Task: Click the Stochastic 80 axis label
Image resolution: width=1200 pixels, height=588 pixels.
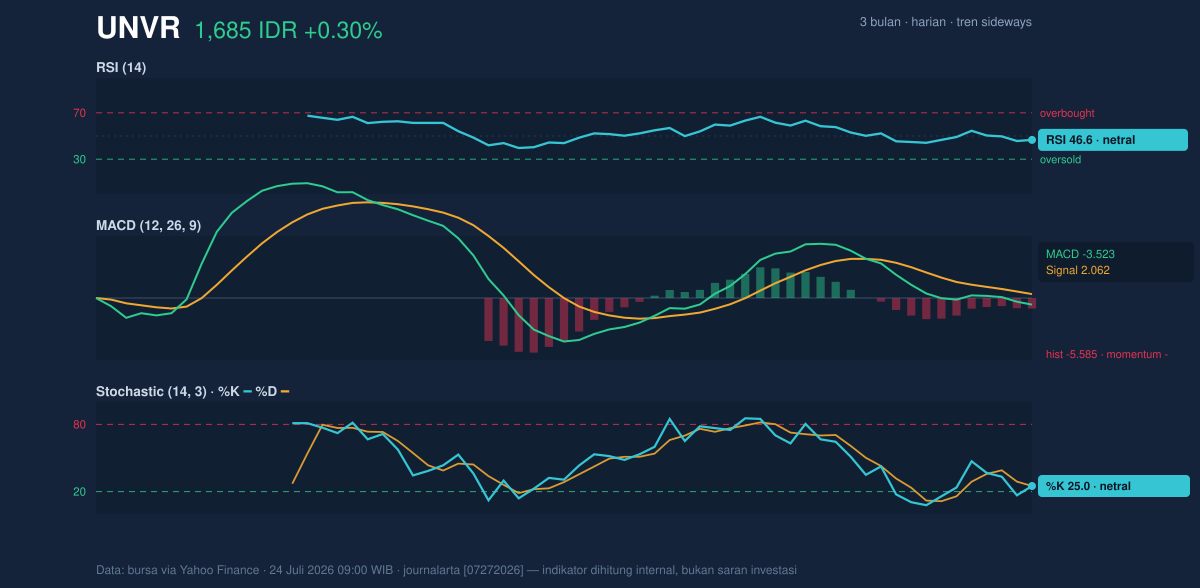Action: tap(79, 425)
